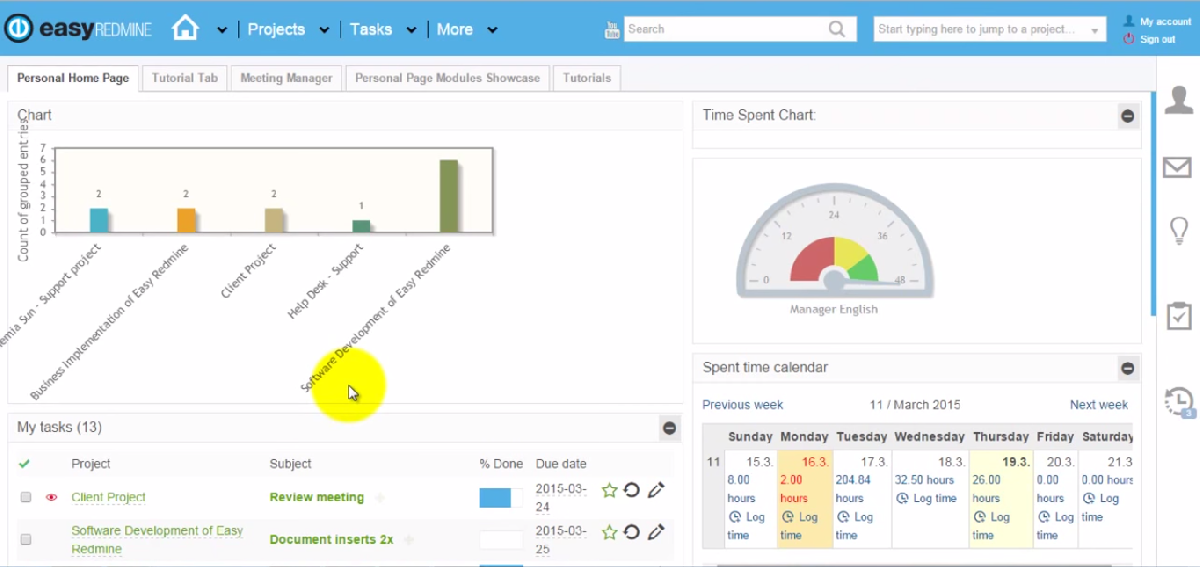The image size is (1200, 567).
Task: Edit Review meeting with pencil icon
Action: (x=656, y=490)
